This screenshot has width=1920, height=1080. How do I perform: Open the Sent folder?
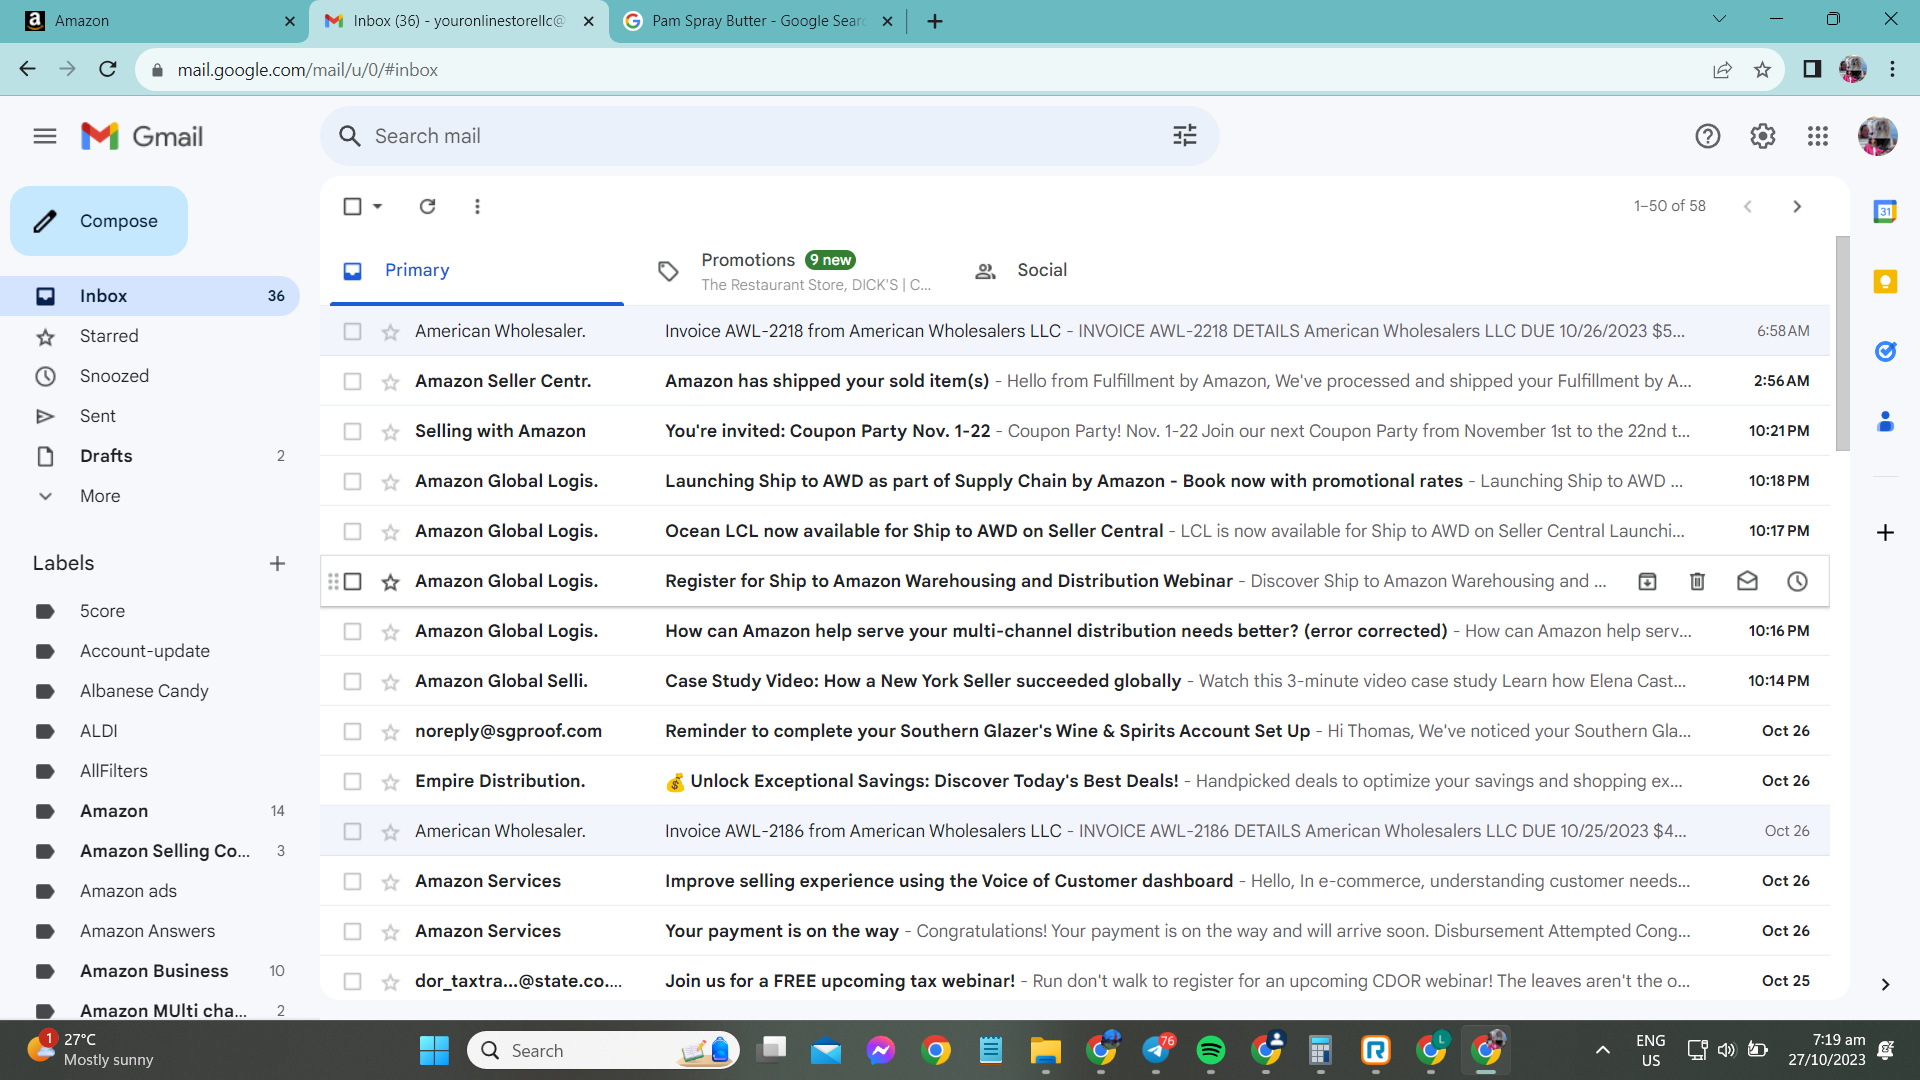(x=150, y=416)
